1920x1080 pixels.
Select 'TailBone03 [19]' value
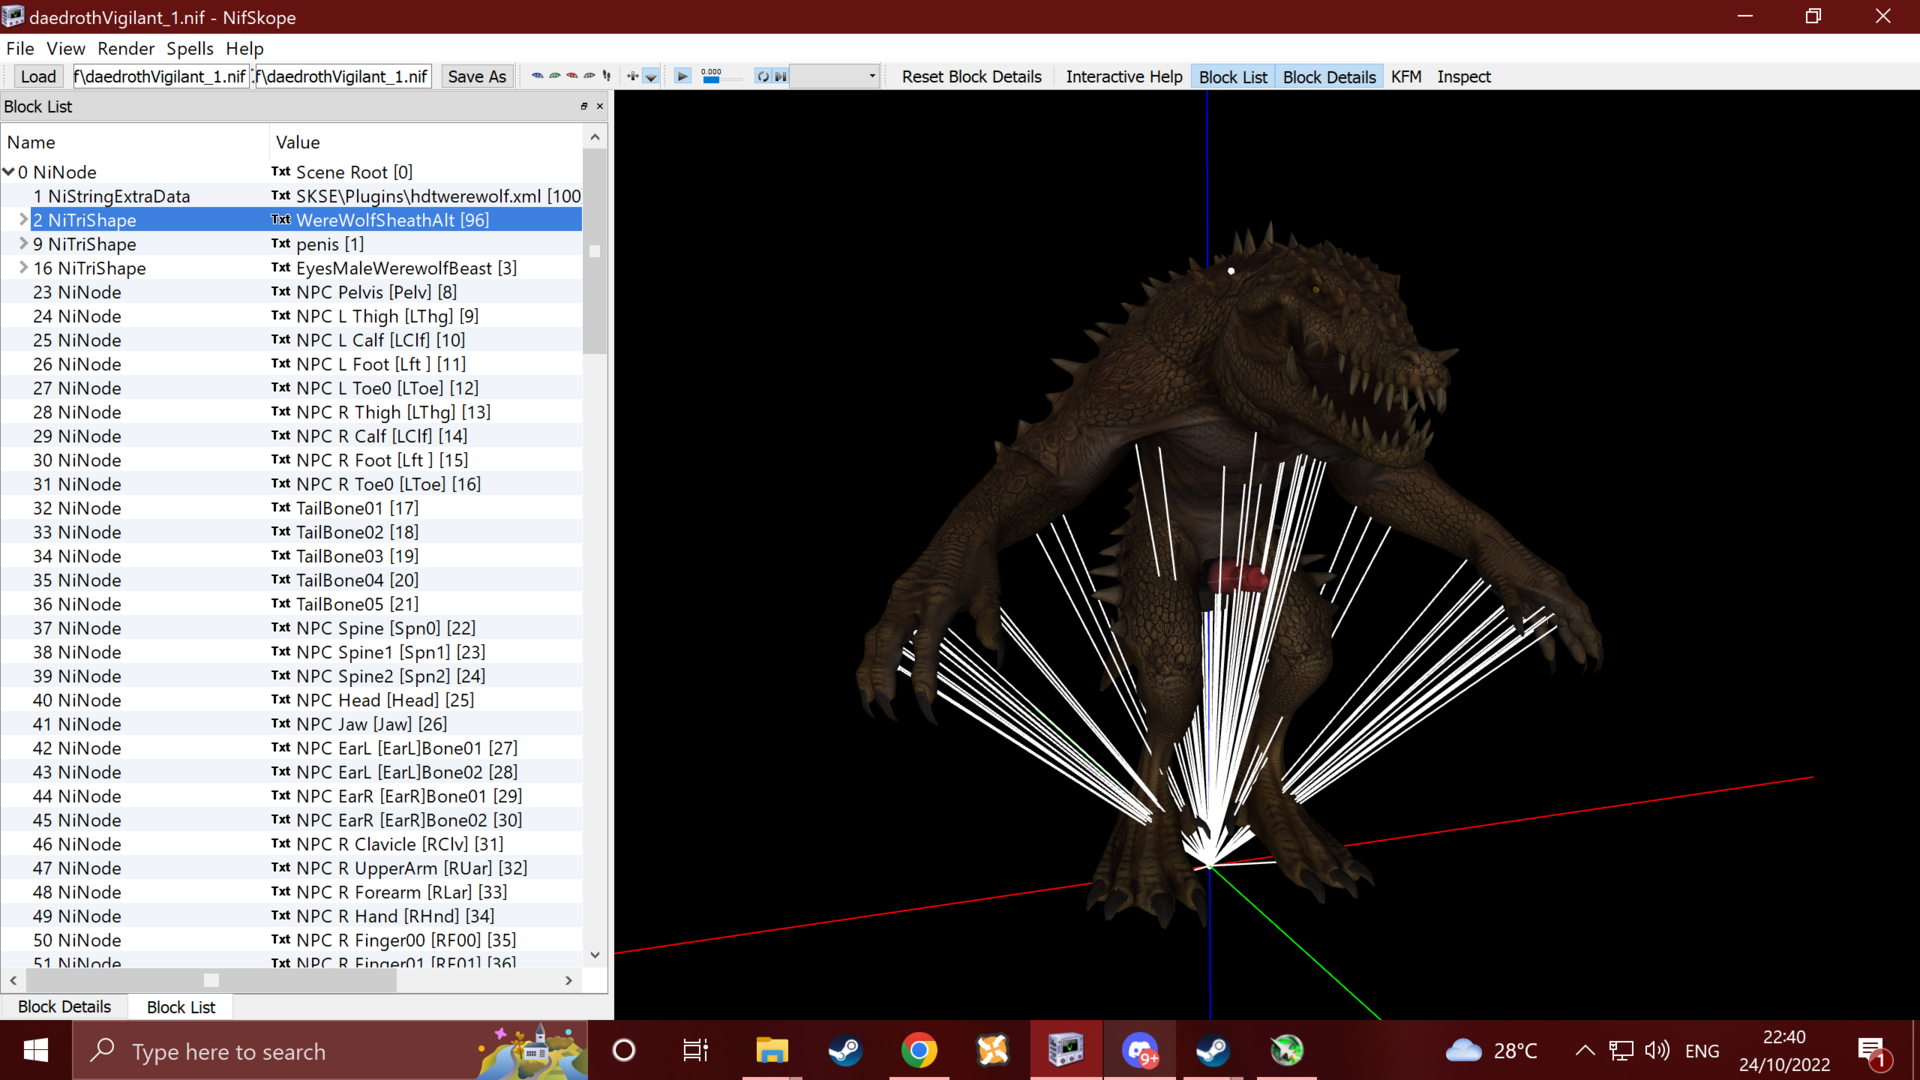[357, 556]
